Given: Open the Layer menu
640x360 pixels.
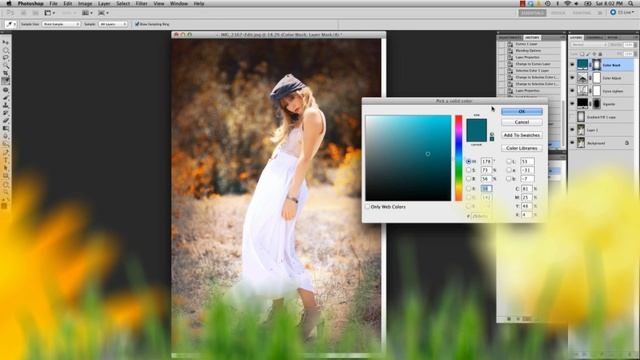Looking at the screenshot, I should [104, 3].
